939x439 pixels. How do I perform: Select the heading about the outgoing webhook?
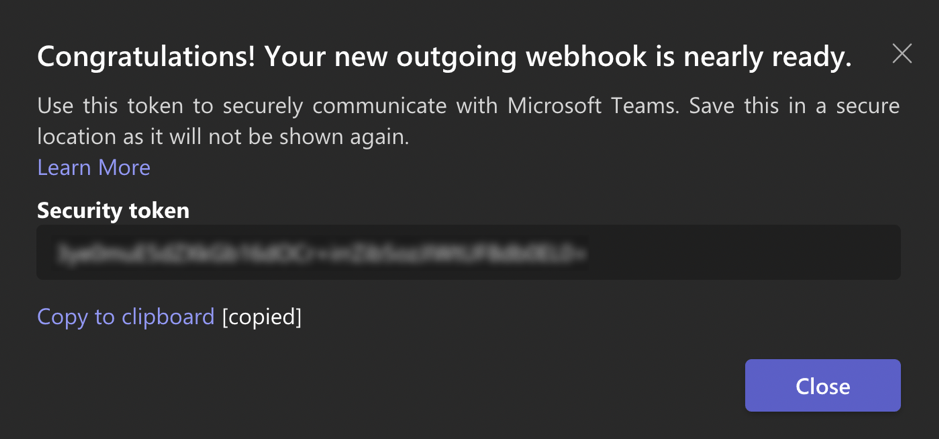click(x=444, y=57)
